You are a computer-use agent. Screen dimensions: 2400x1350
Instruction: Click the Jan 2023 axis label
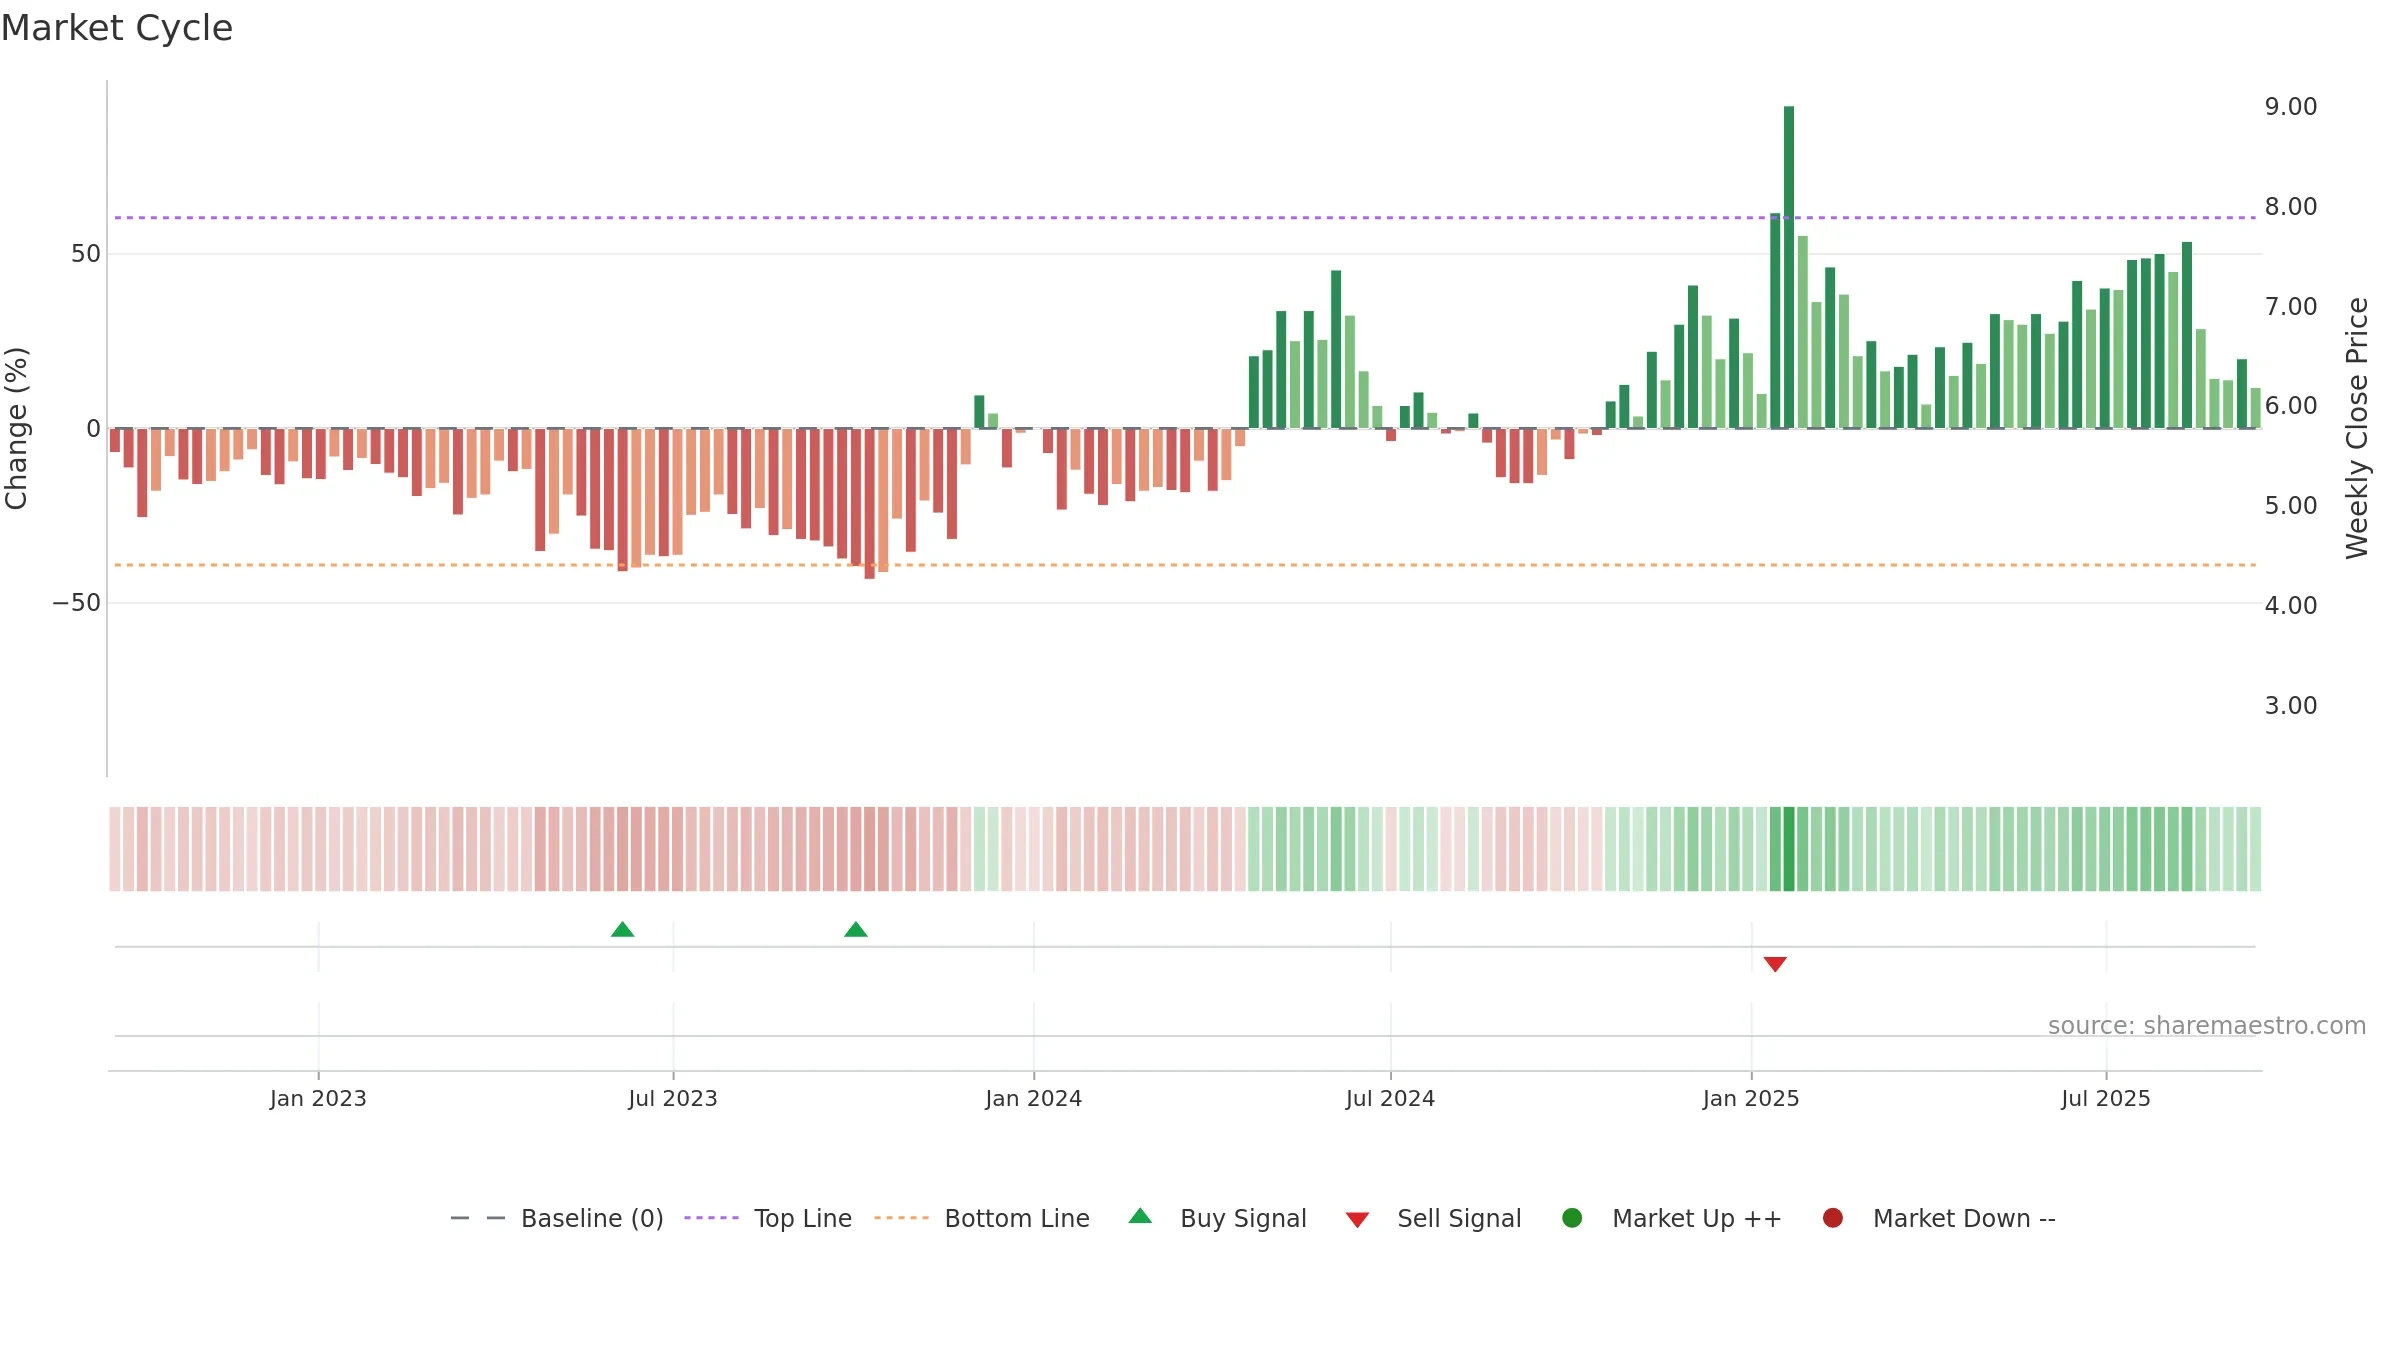[x=318, y=1099]
